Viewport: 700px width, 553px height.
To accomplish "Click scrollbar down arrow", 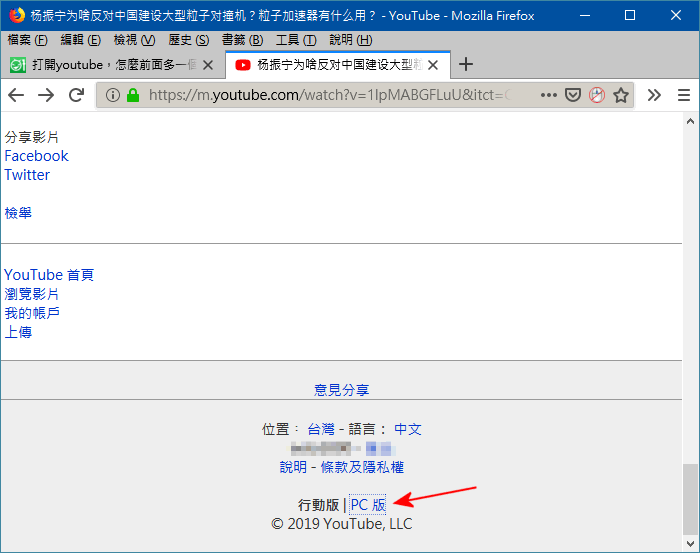I will (690, 544).
